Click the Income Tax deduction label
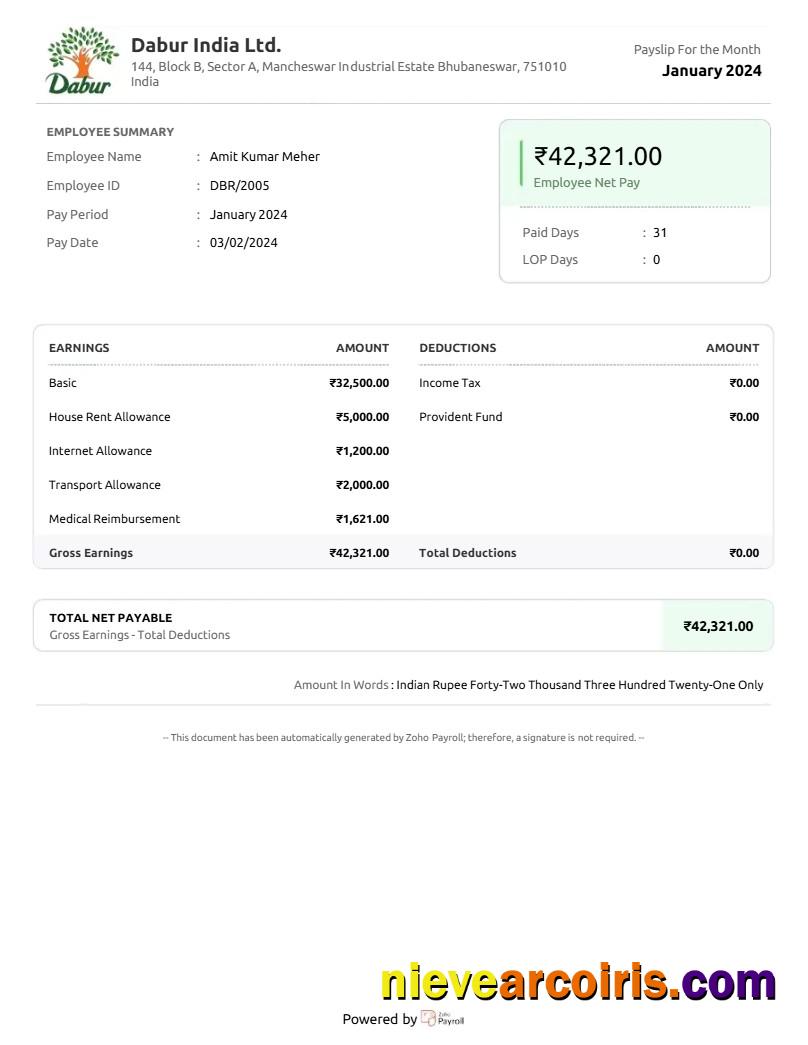 coord(450,383)
